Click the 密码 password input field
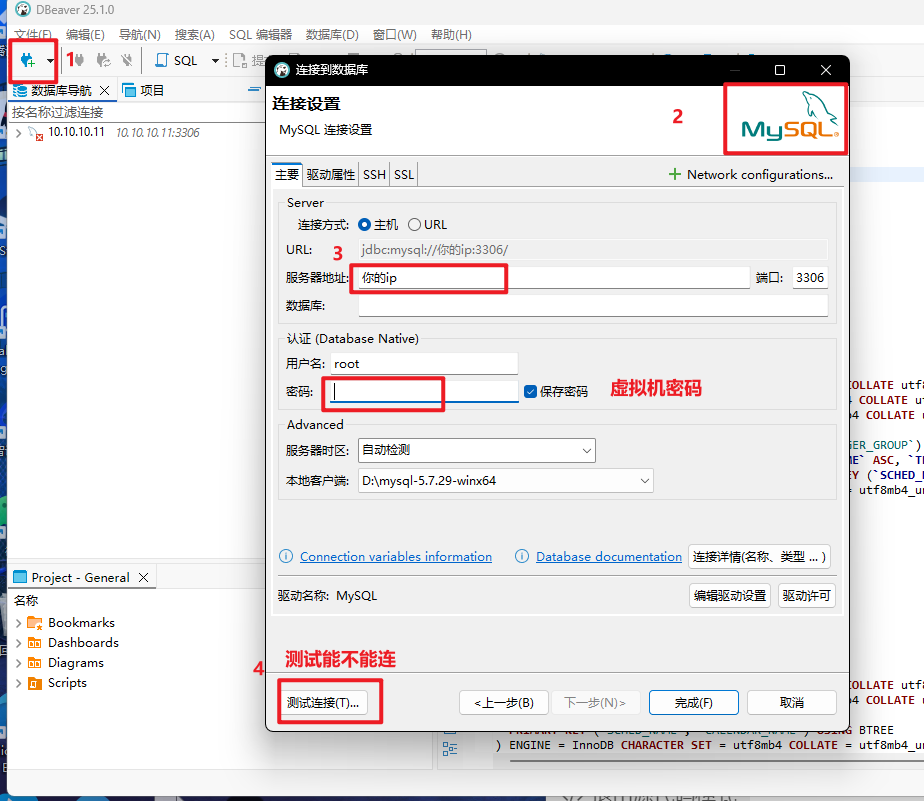The height and width of the screenshot is (801, 924). pos(424,392)
